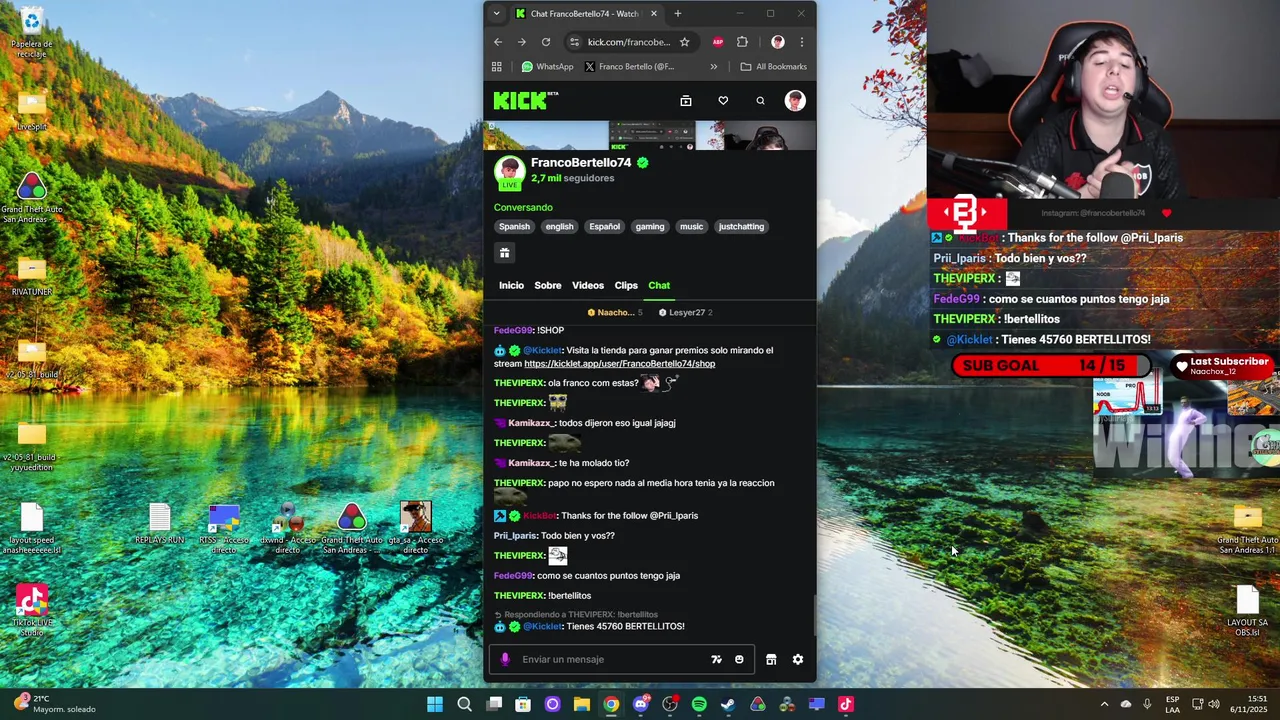Select LAYOUT SA OBS.lsl desktop file

(1247, 611)
